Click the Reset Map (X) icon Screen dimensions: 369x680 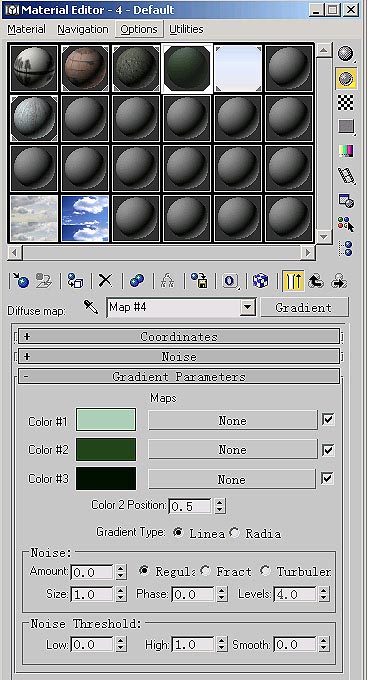[x=105, y=280]
